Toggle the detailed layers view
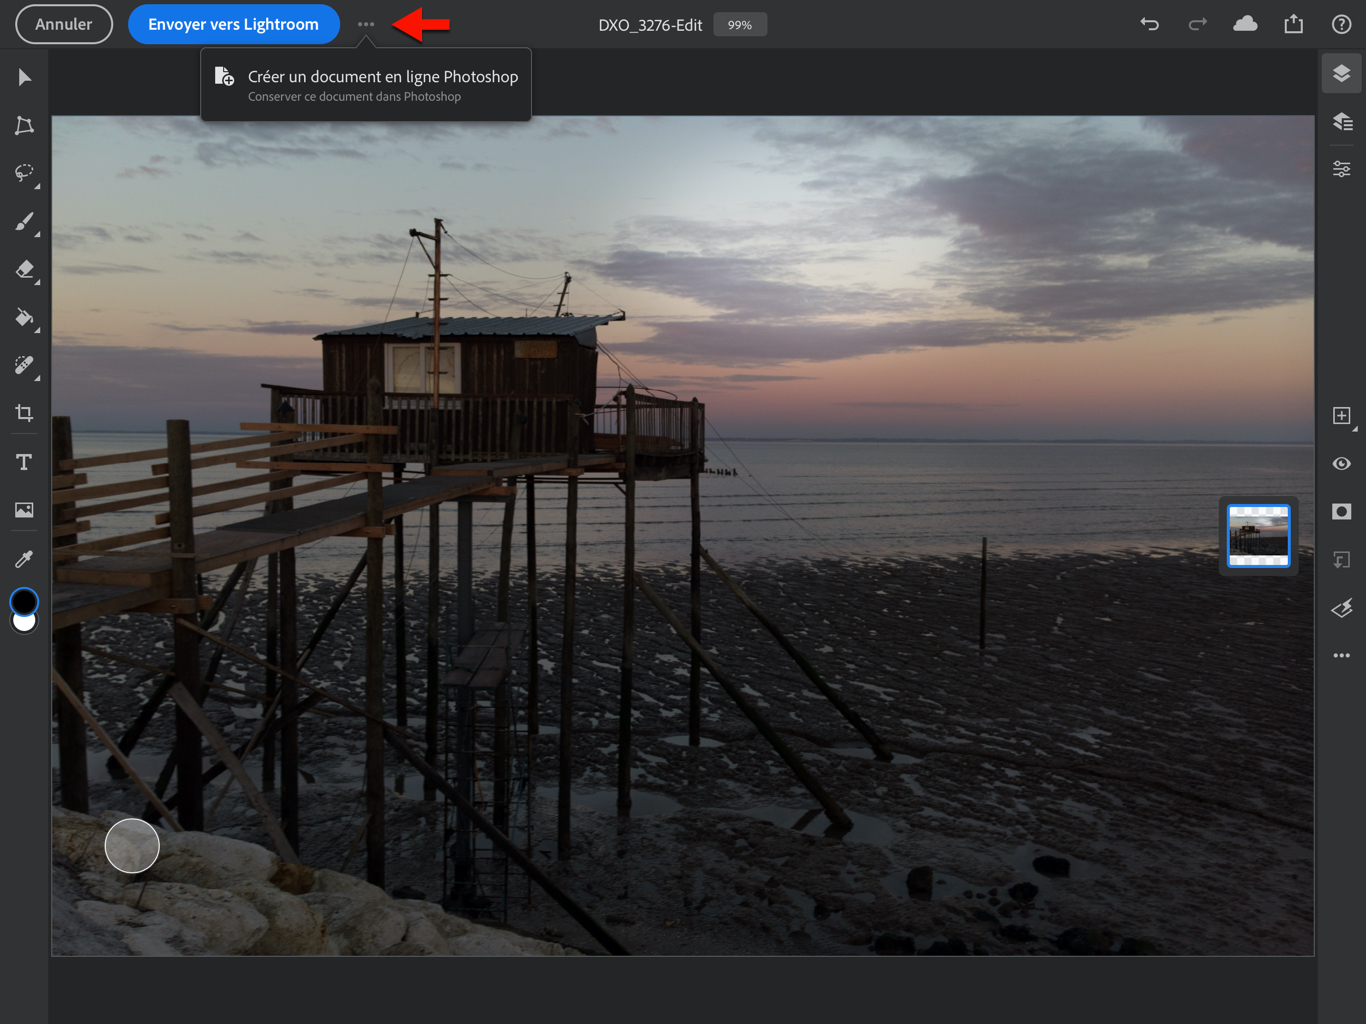This screenshot has height=1024, width=1366. point(1341,122)
